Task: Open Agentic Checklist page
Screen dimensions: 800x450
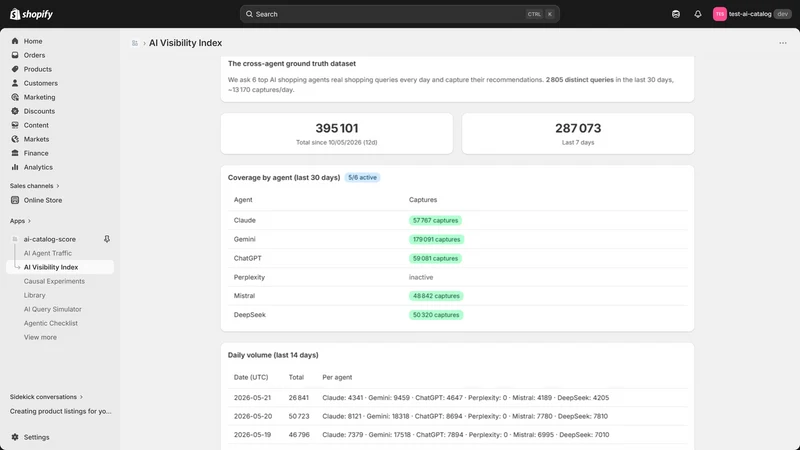Action: click(51, 323)
